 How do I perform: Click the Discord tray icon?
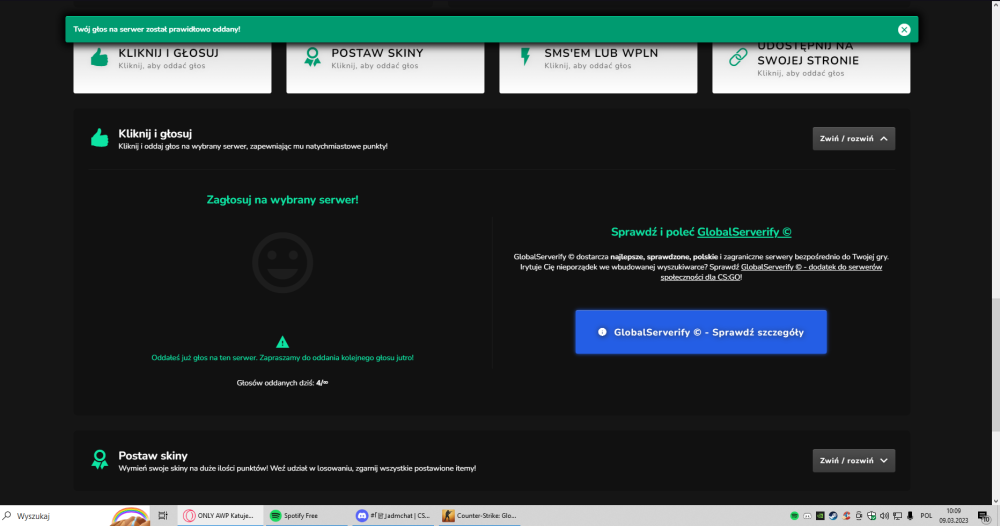coord(807,516)
